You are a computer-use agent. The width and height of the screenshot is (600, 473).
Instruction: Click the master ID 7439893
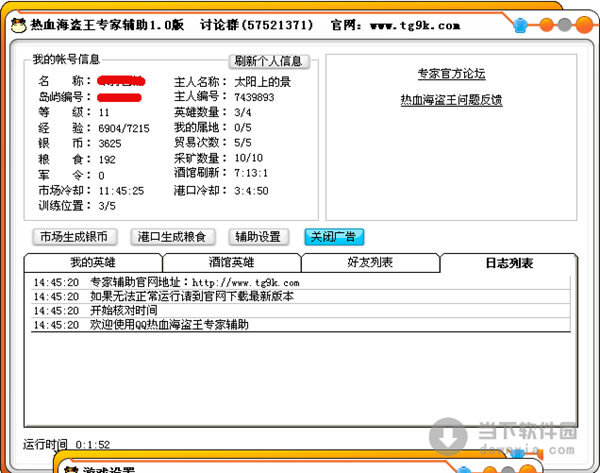254,97
